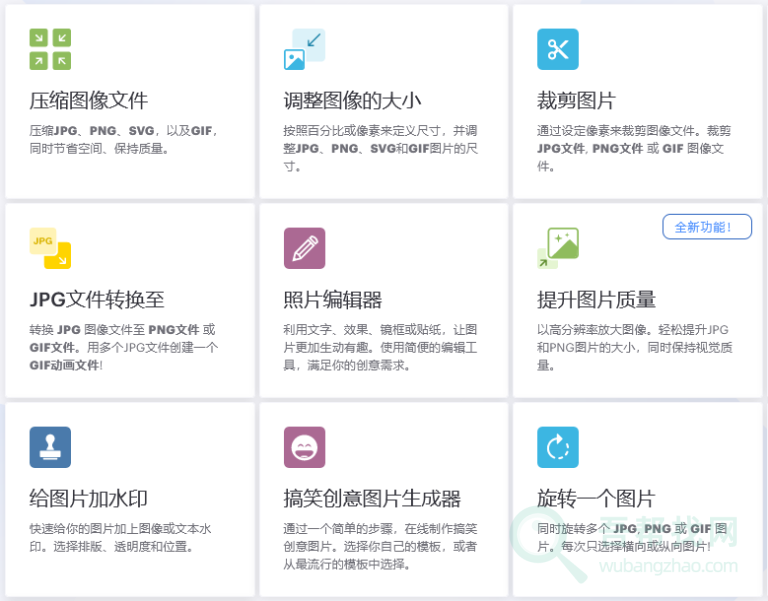
Task: Click the laughing face meme generator icon
Action: pos(304,447)
